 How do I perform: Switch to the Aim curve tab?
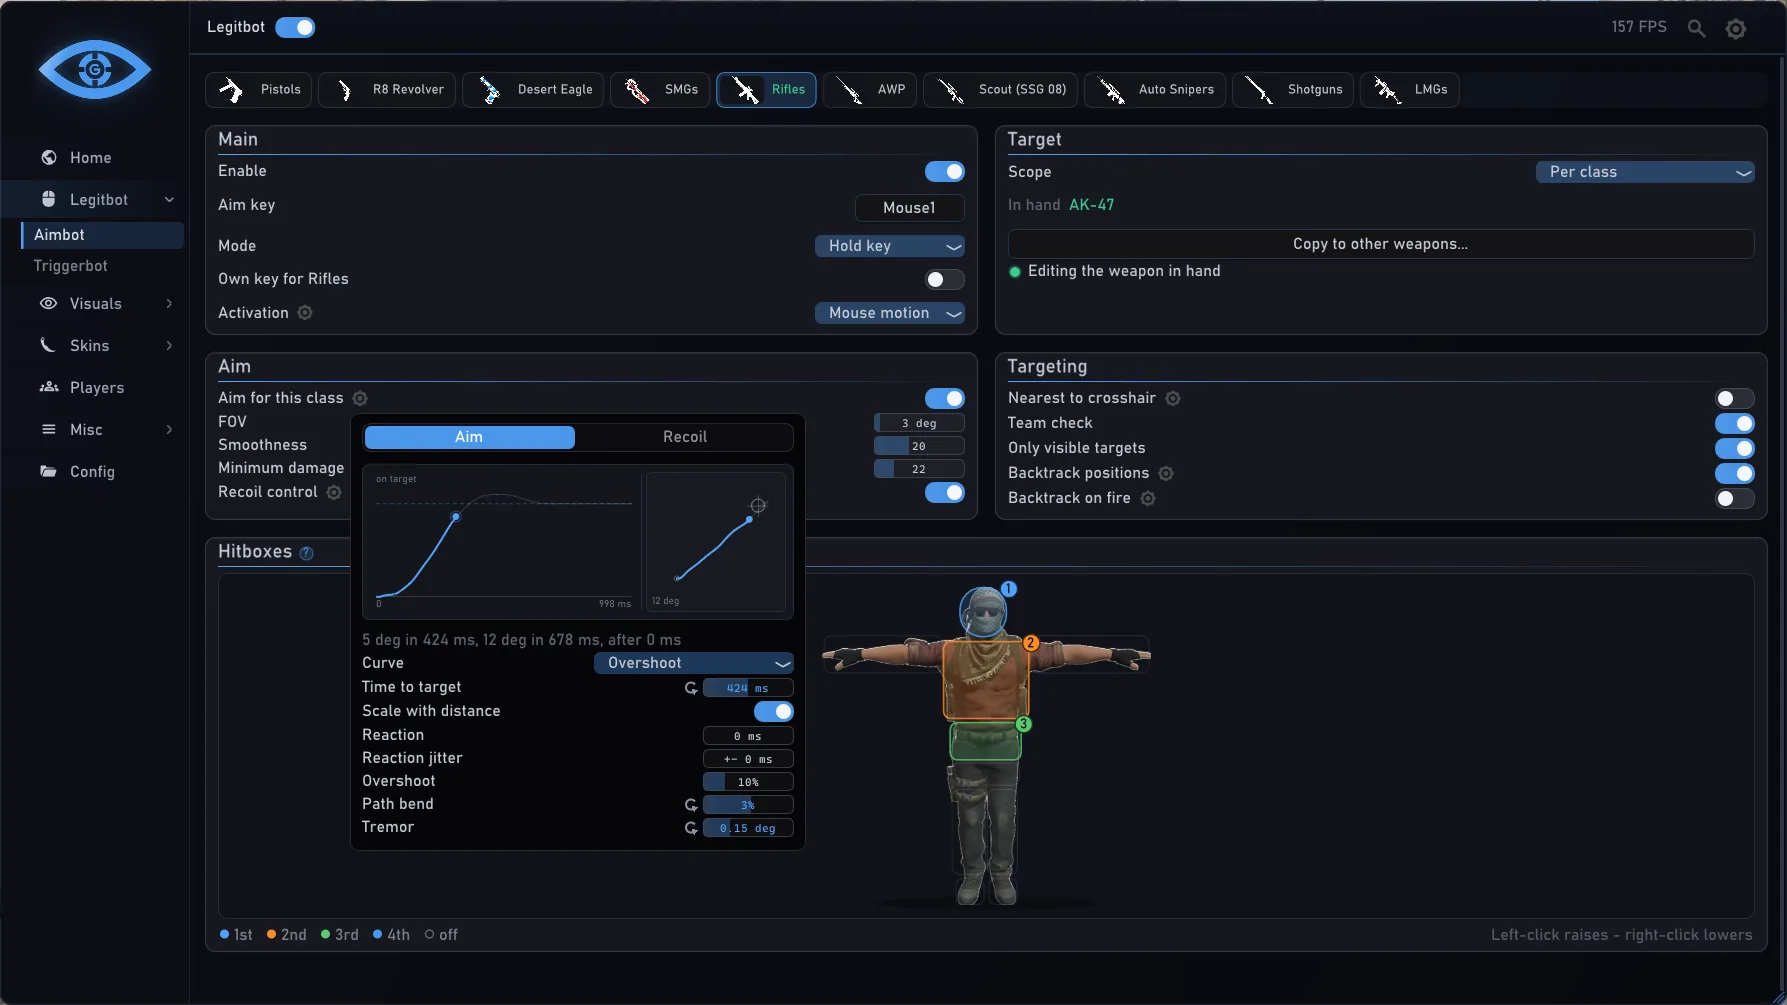[x=469, y=437]
